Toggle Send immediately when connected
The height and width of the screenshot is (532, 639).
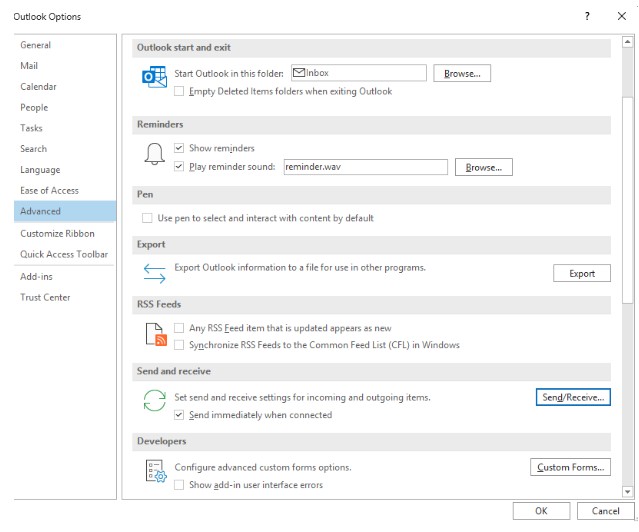(179, 415)
